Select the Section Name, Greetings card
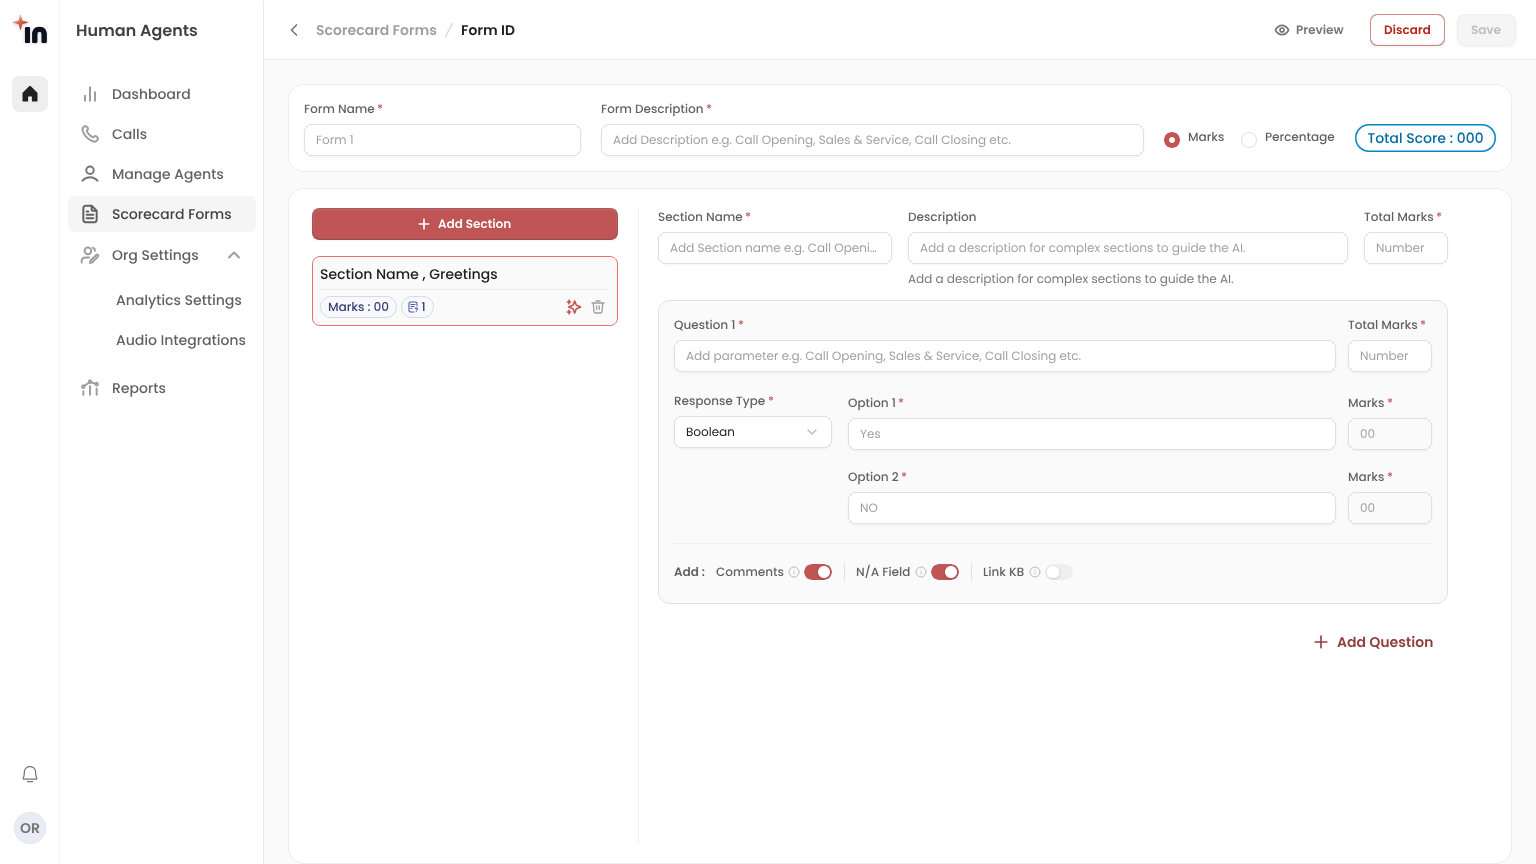The width and height of the screenshot is (1536, 864). point(465,291)
